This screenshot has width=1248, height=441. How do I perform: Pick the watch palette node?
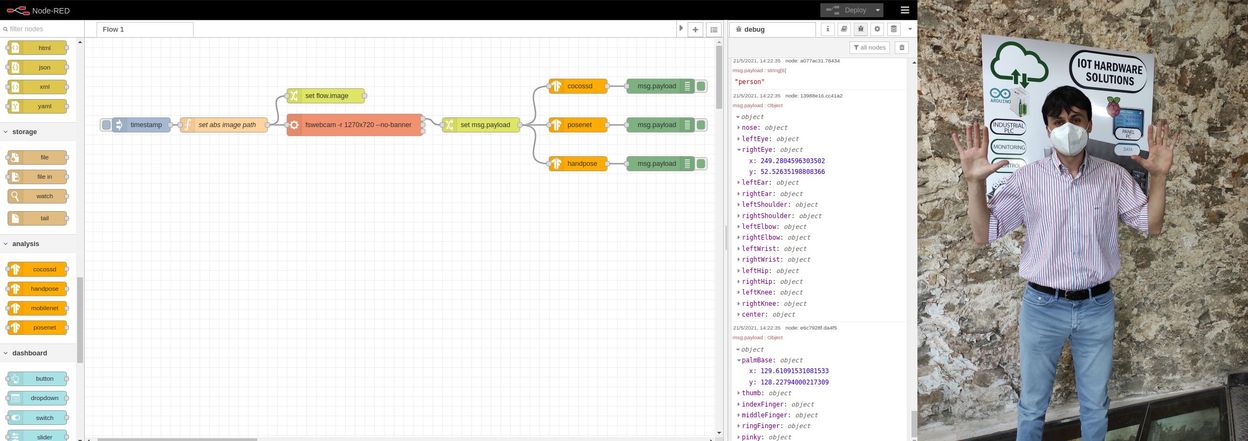(37, 196)
